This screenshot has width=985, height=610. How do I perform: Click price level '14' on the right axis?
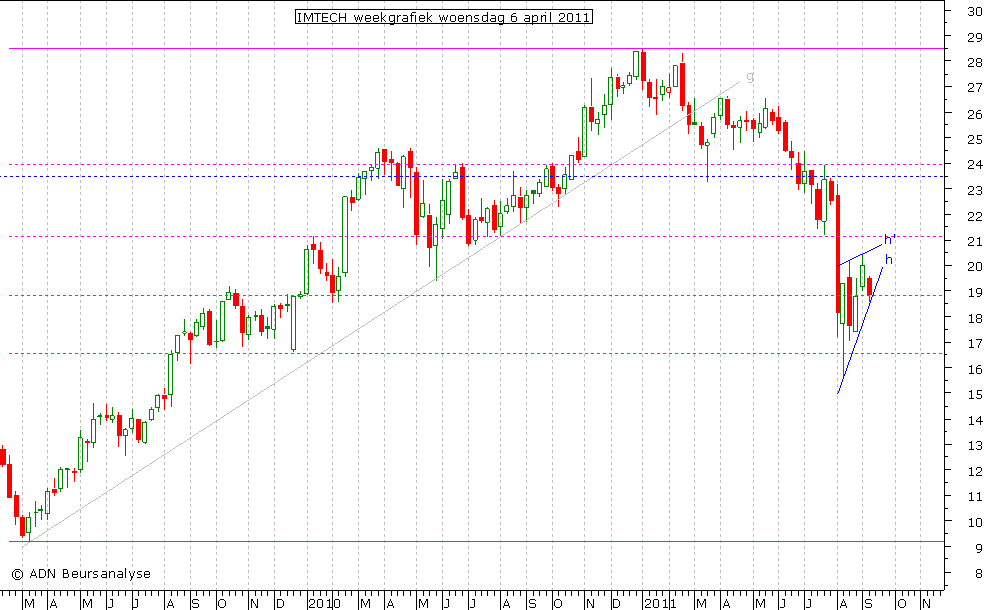[x=974, y=420]
